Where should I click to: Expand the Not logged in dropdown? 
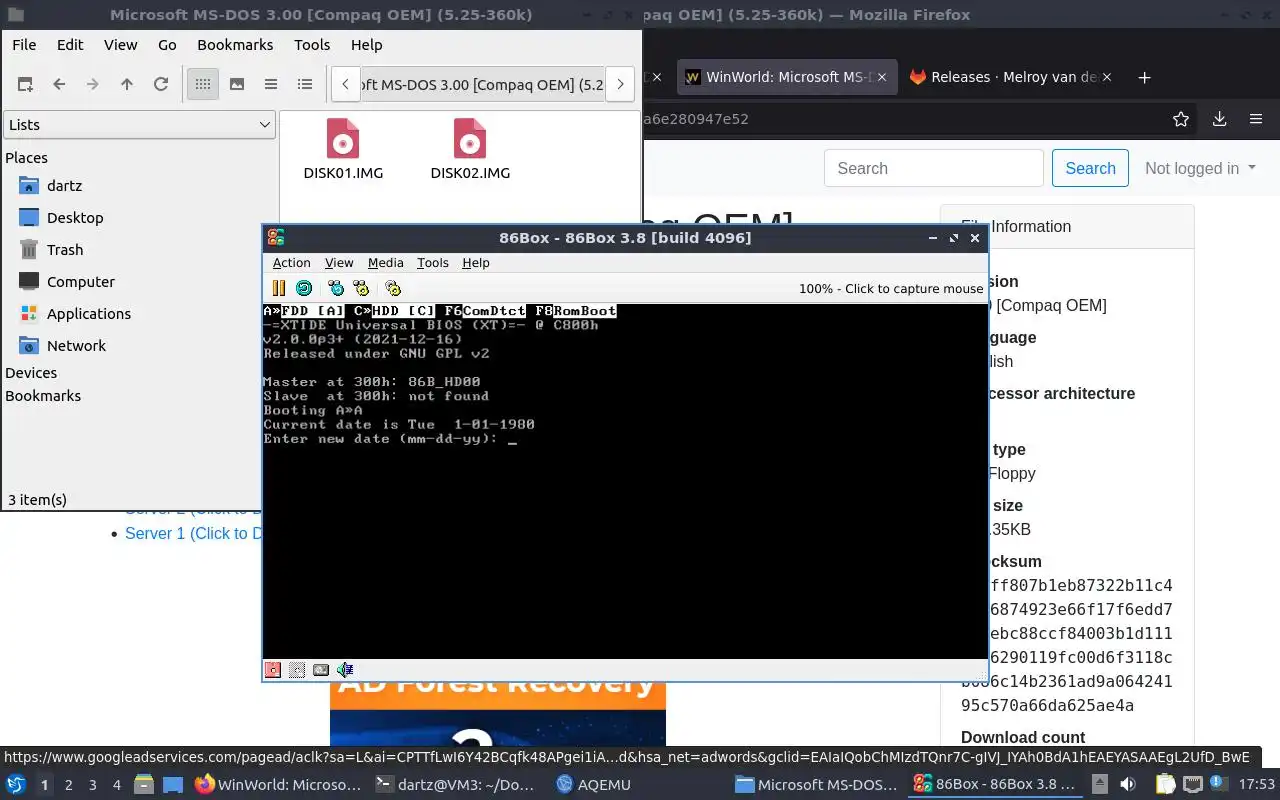coord(1200,168)
